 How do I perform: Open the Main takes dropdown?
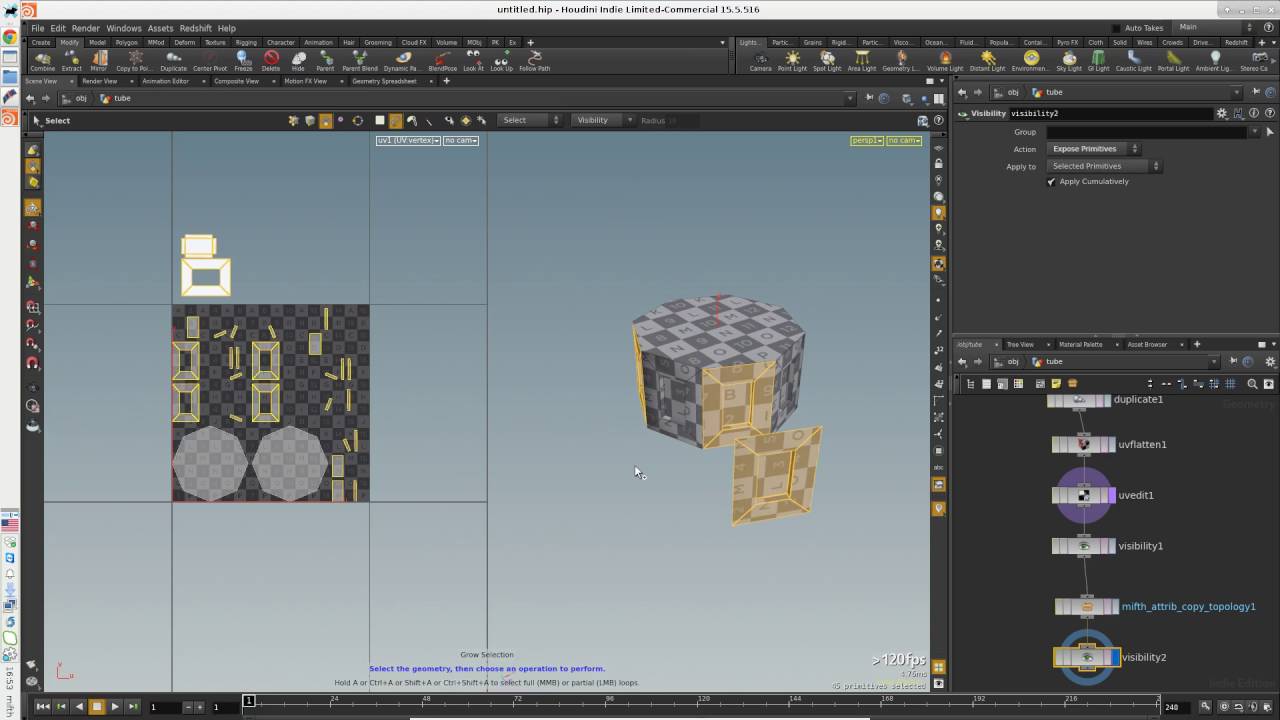click(1211, 28)
